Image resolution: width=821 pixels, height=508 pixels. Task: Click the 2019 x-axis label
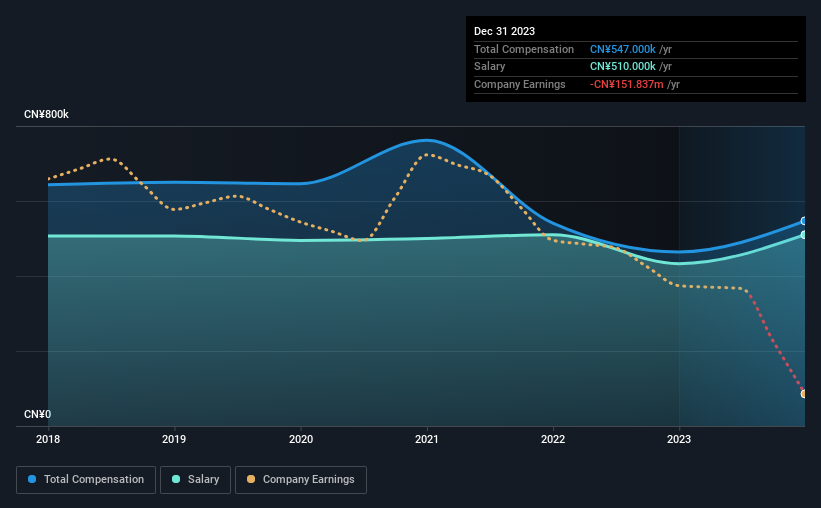coord(174,439)
